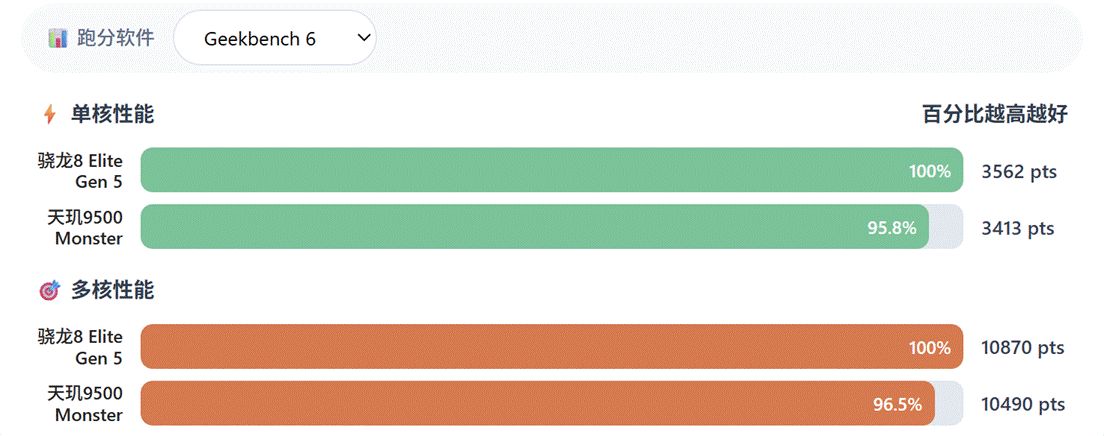Open the Geekbench 6 dropdown
The width and height of the screenshot is (1104, 436).
click(275, 38)
